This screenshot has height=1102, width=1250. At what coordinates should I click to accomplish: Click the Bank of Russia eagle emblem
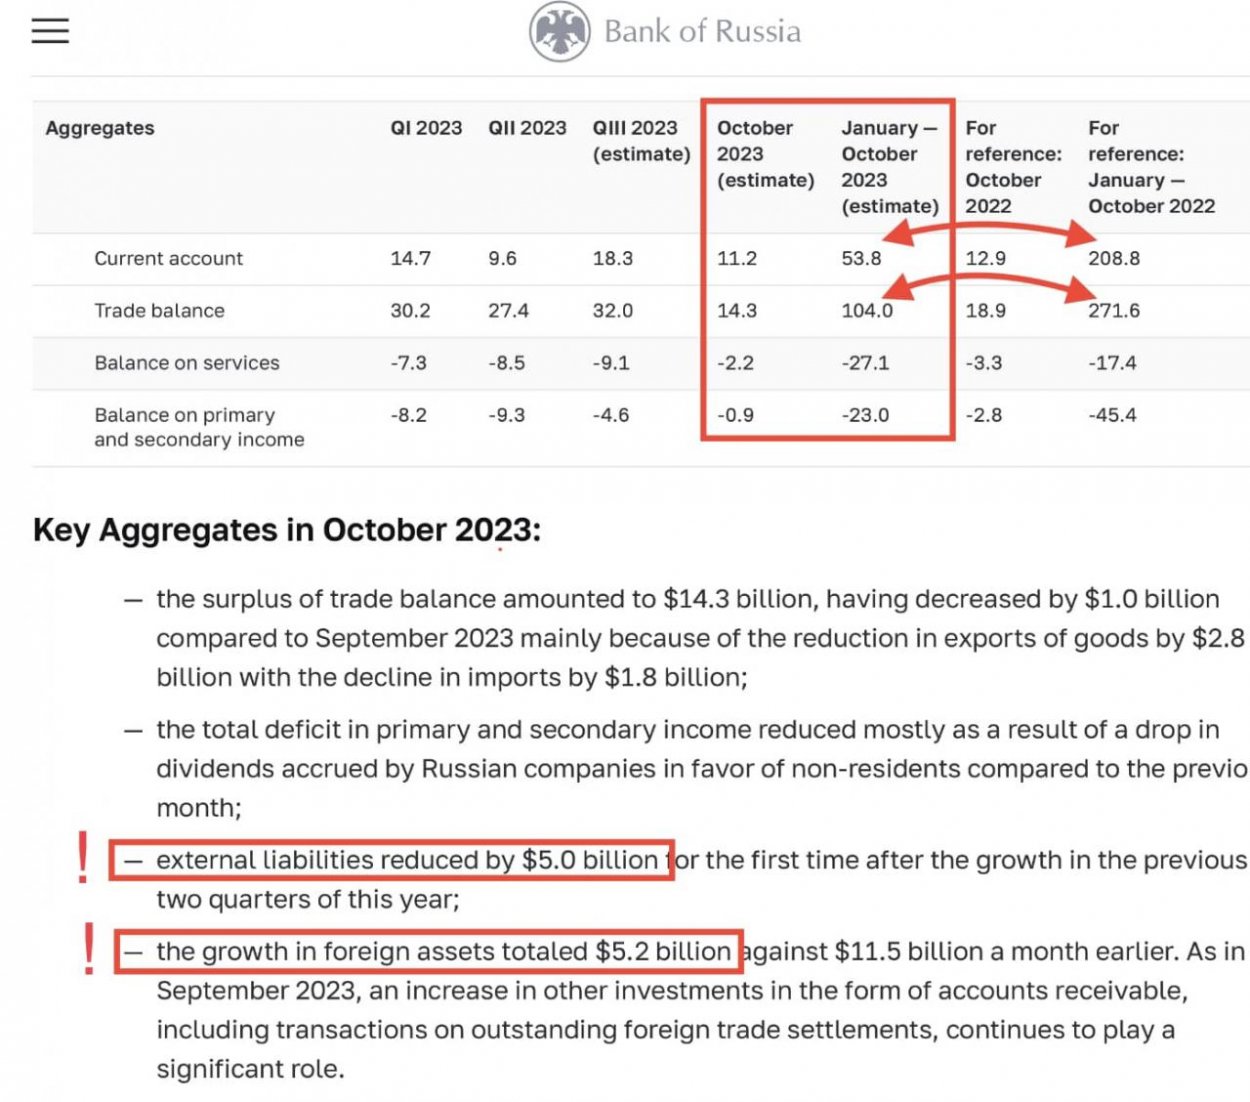tap(559, 32)
